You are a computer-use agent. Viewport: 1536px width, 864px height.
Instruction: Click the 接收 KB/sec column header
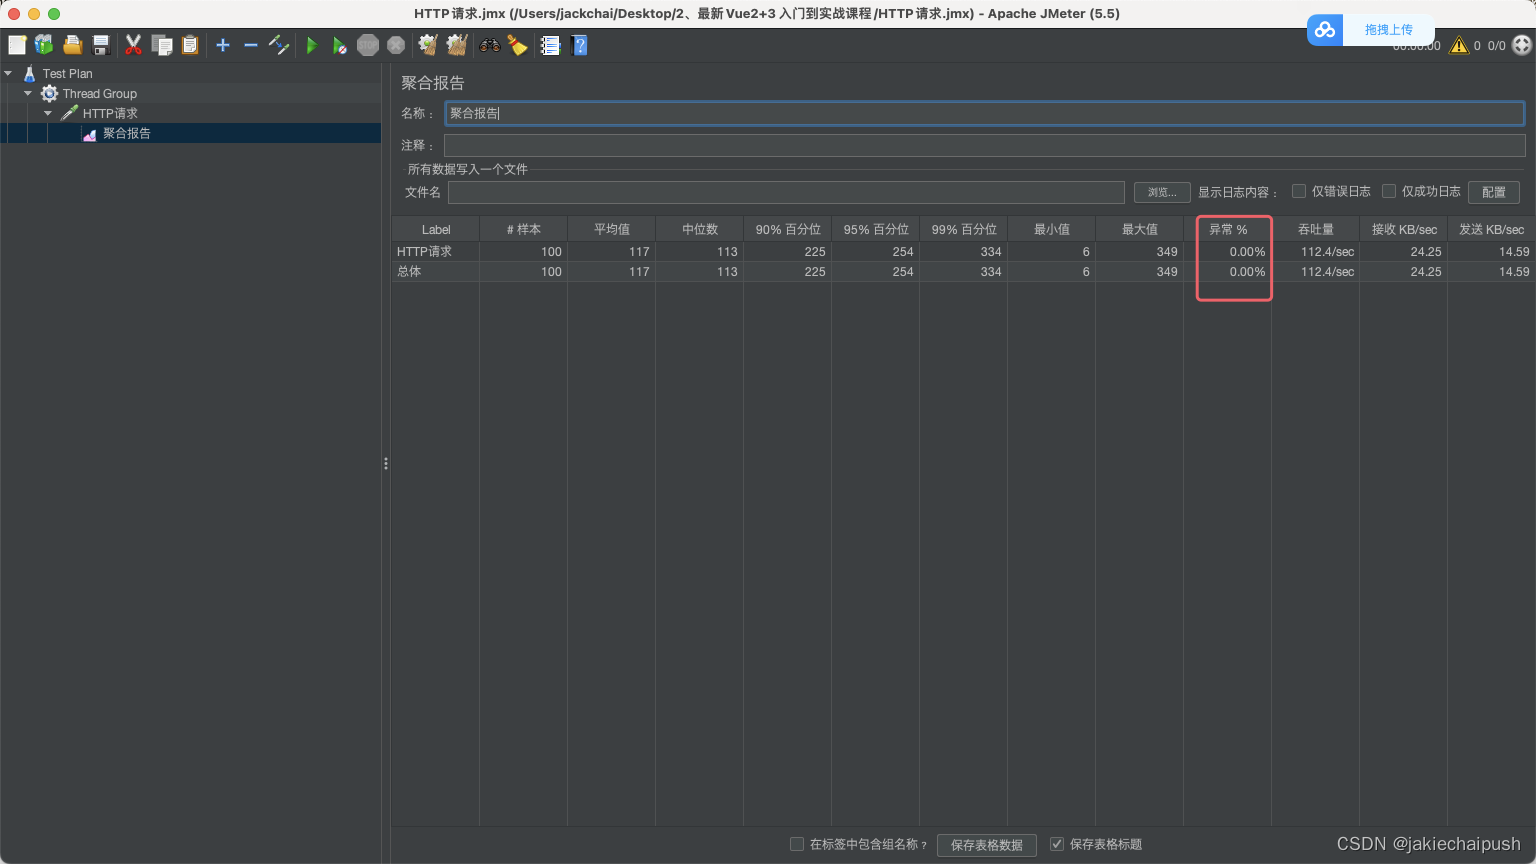[x=1404, y=229]
